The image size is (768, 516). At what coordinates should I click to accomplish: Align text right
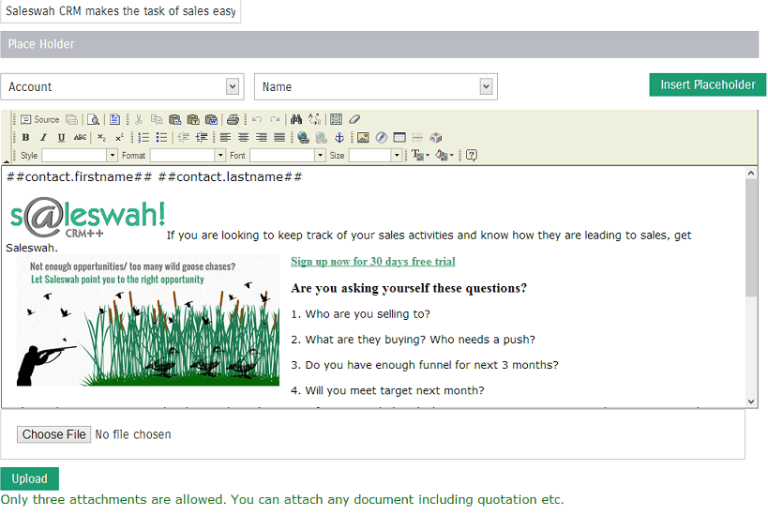[x=262, y=138]
